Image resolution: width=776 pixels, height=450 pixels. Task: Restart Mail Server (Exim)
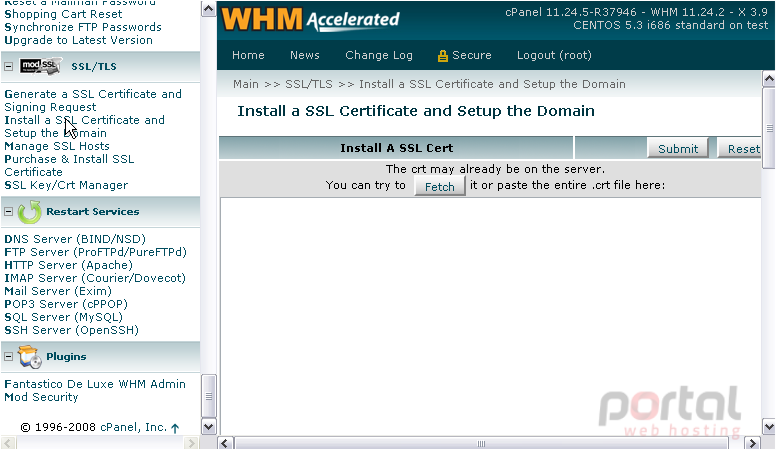coord(58,291)
